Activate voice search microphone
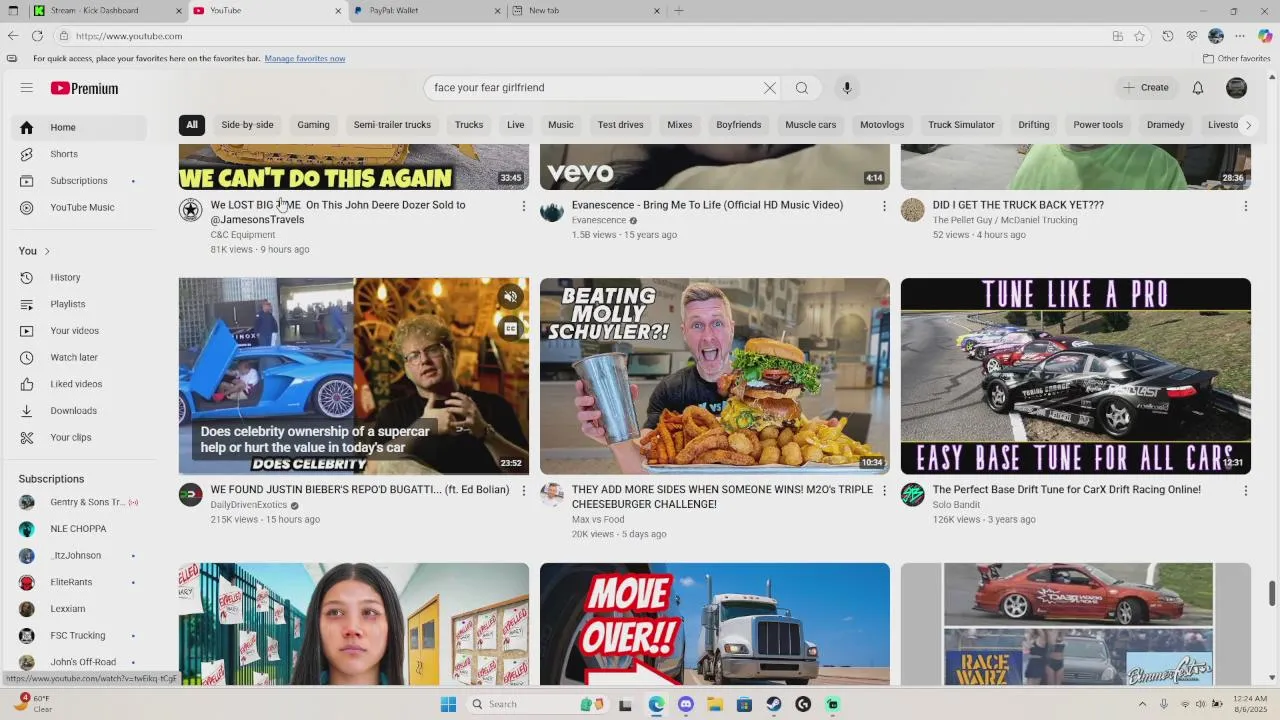1280x720 pixels. pyautogui.click(x=847, y=88)
